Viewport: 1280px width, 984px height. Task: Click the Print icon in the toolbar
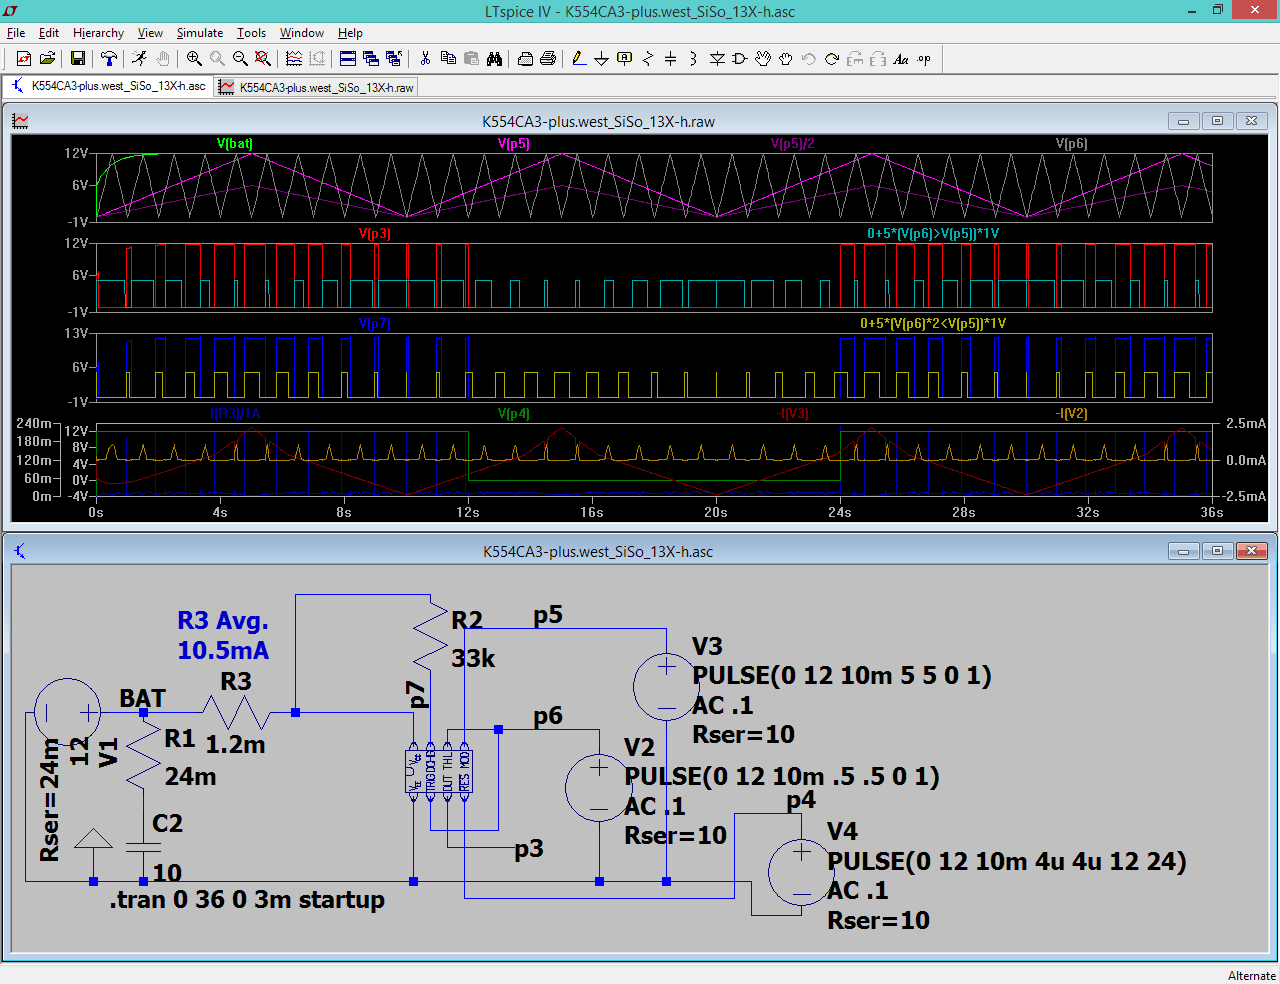click(548, 59)
